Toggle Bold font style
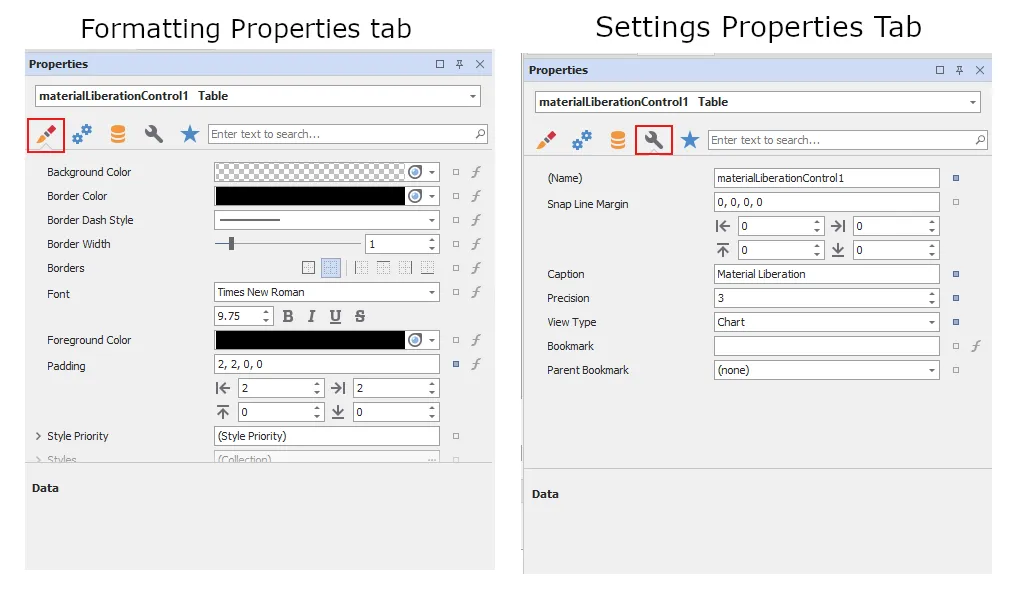This screenshot has height=603, width=1020. [288, 316]
